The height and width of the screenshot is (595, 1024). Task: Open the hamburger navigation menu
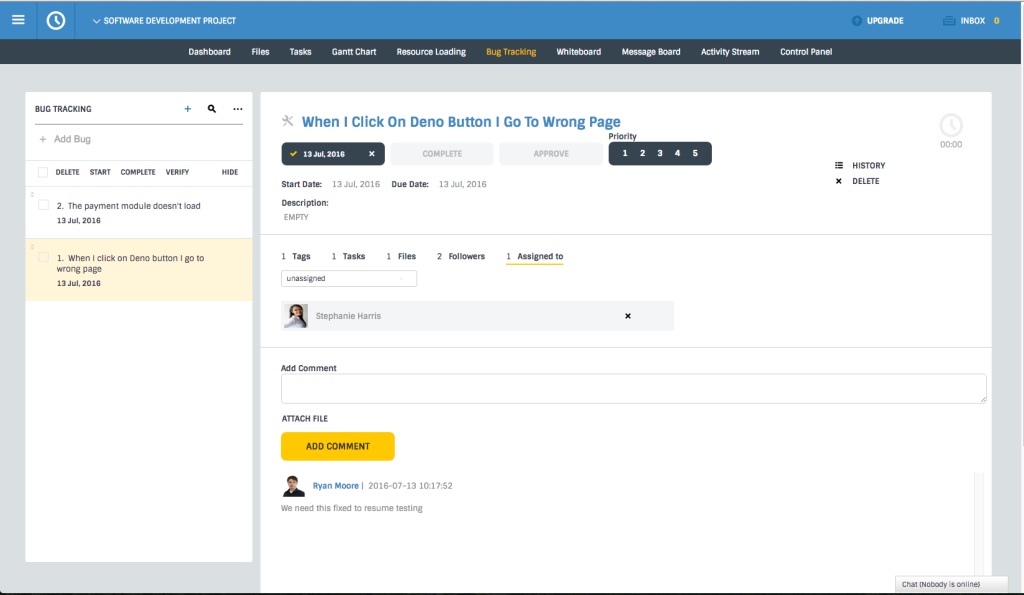(18, 20)
